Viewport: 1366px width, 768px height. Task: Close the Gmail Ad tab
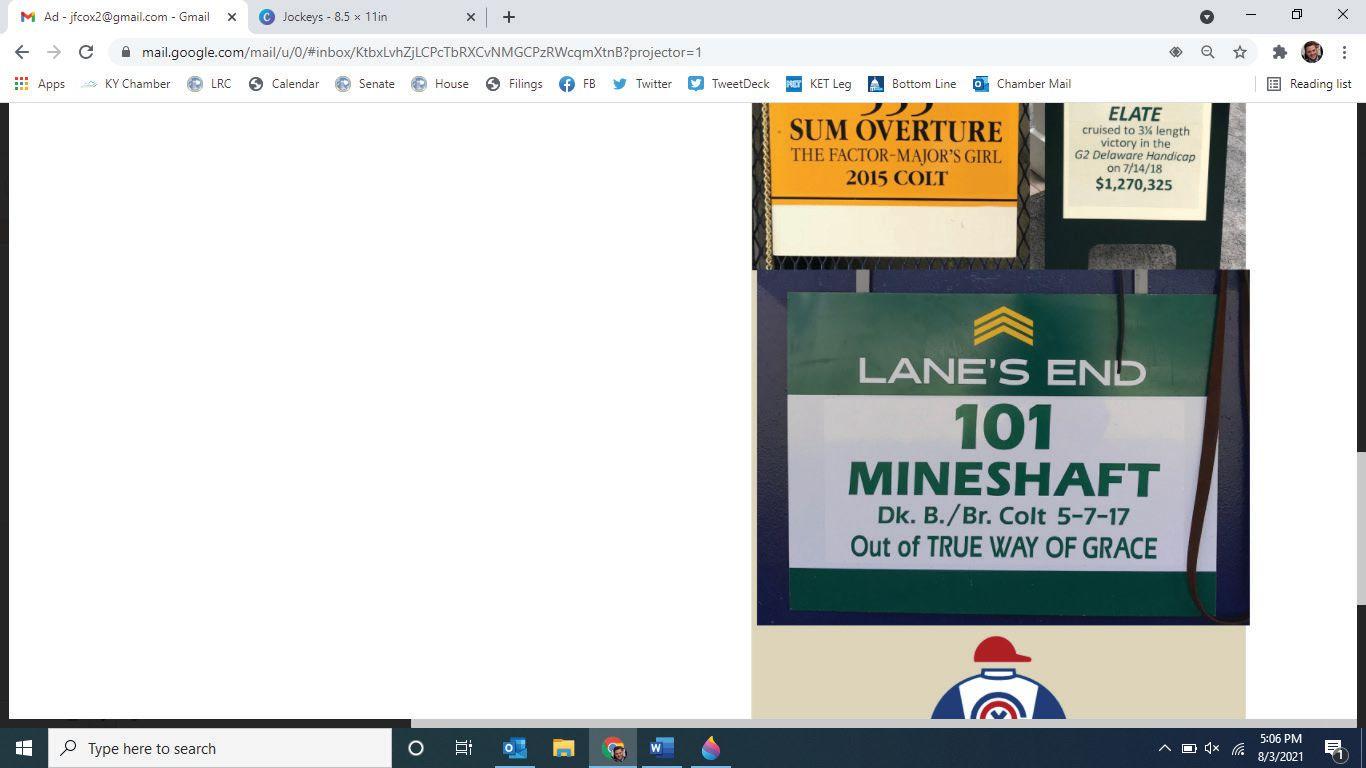pos(232,17)
